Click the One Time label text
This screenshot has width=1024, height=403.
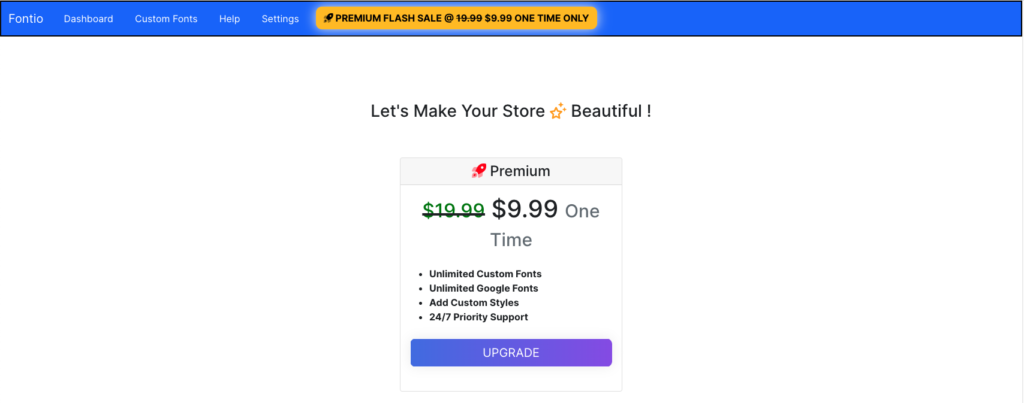[x=545, y=225]
